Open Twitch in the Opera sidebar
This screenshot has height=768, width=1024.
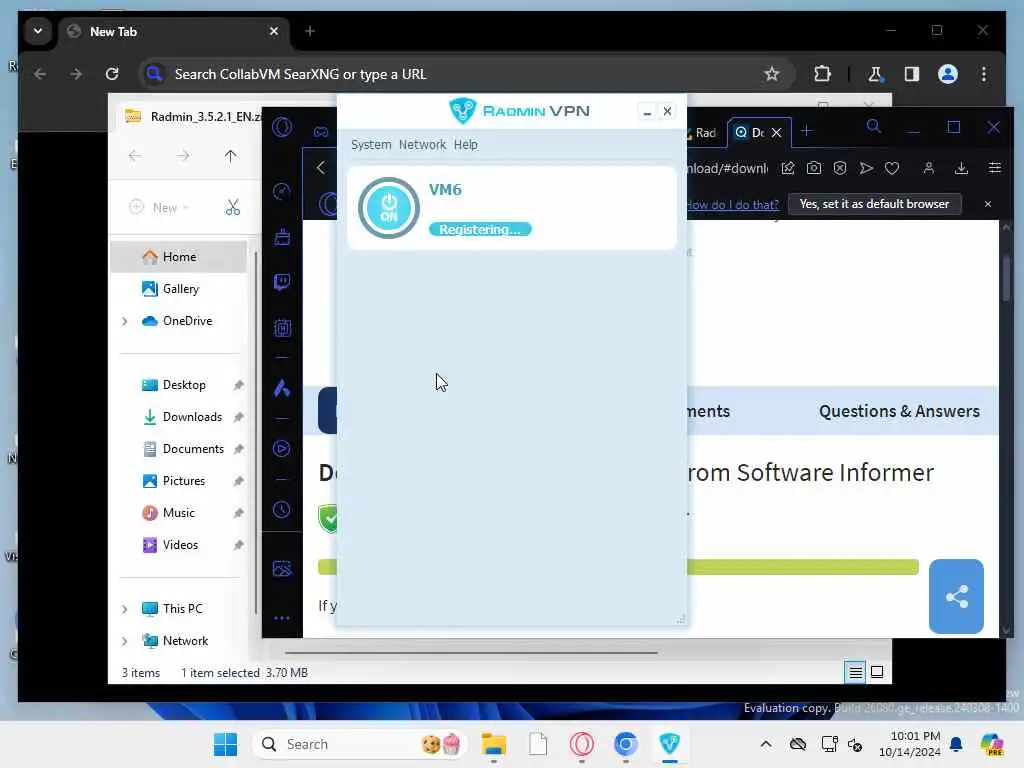pos(282,282)
